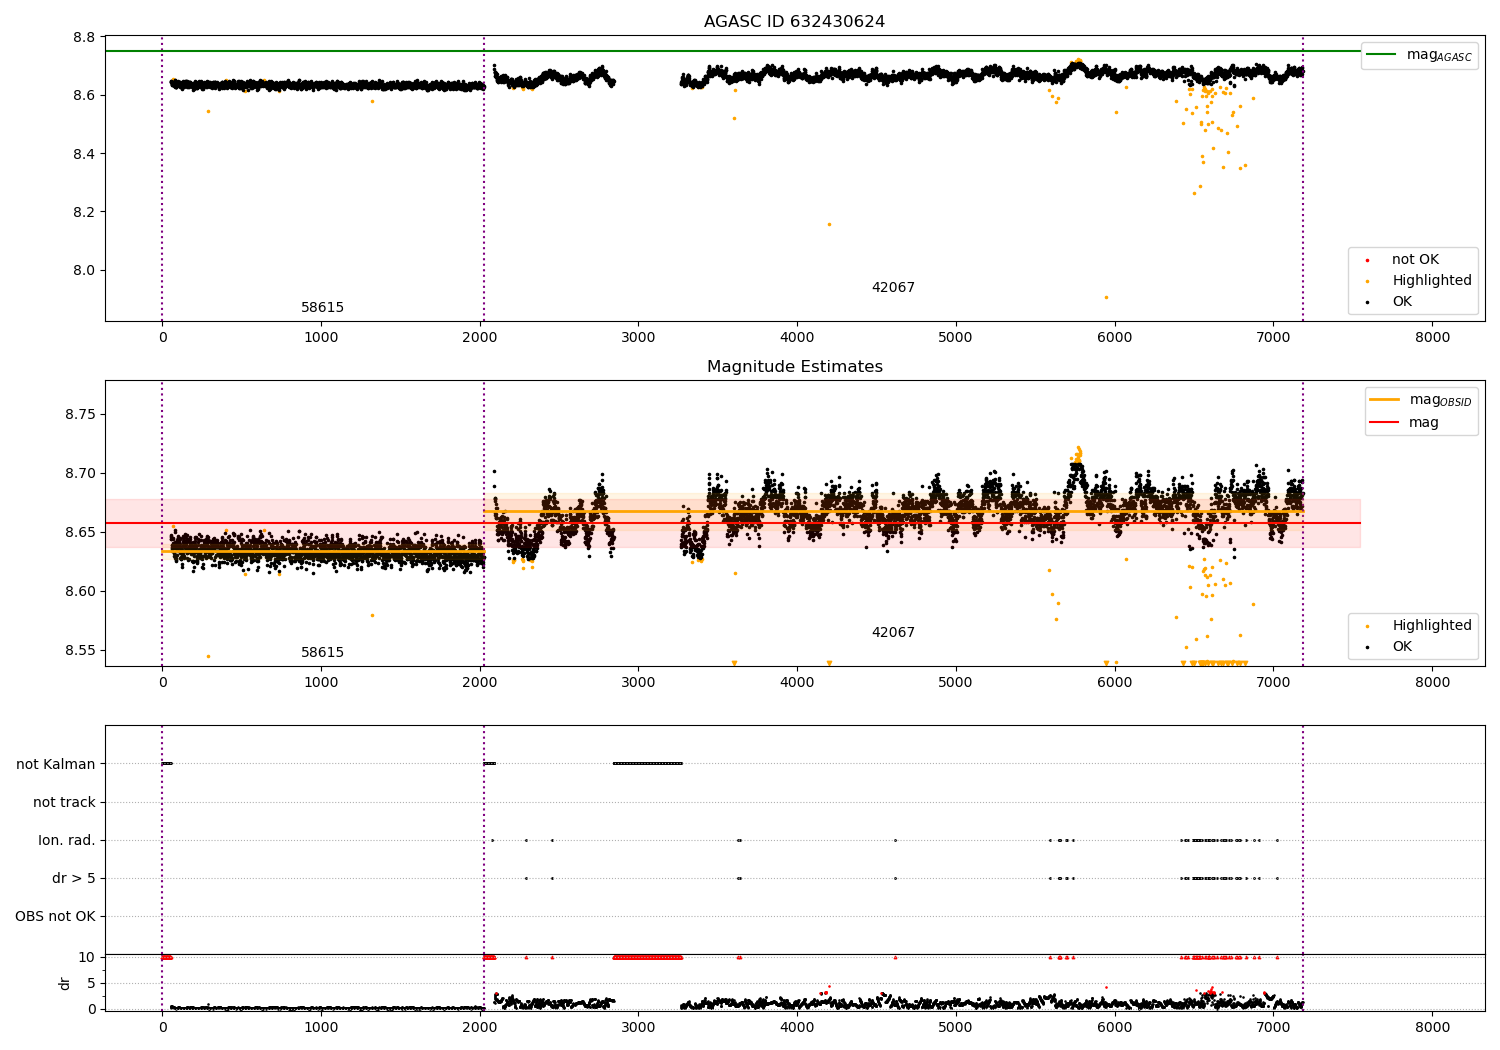Click "Highlighted" in the Magnitude Estimates legend

1432,625
